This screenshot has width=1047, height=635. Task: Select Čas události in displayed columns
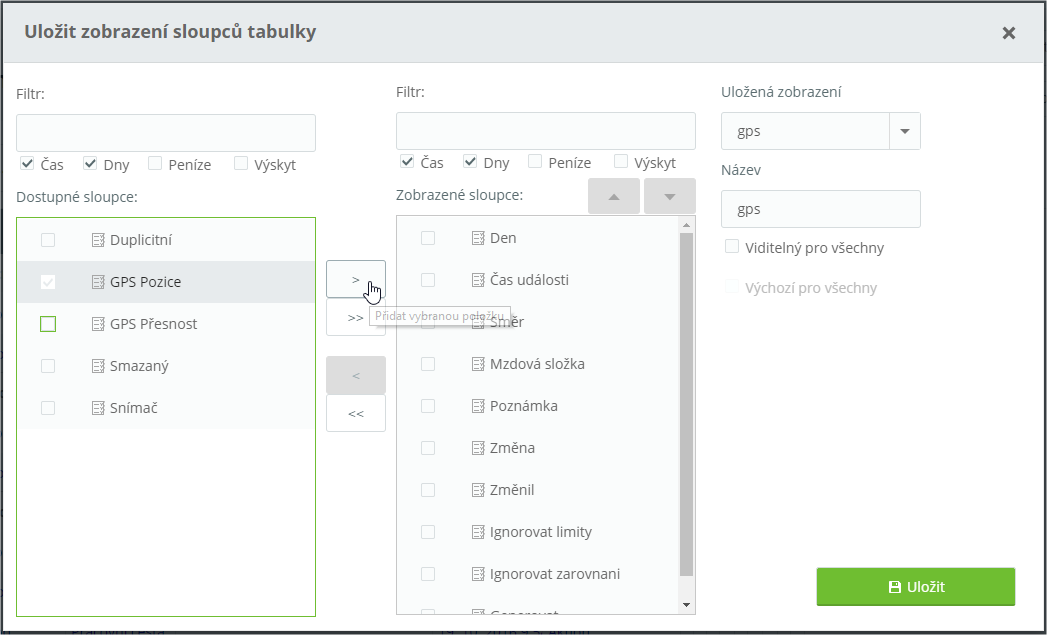coord(529,280)
